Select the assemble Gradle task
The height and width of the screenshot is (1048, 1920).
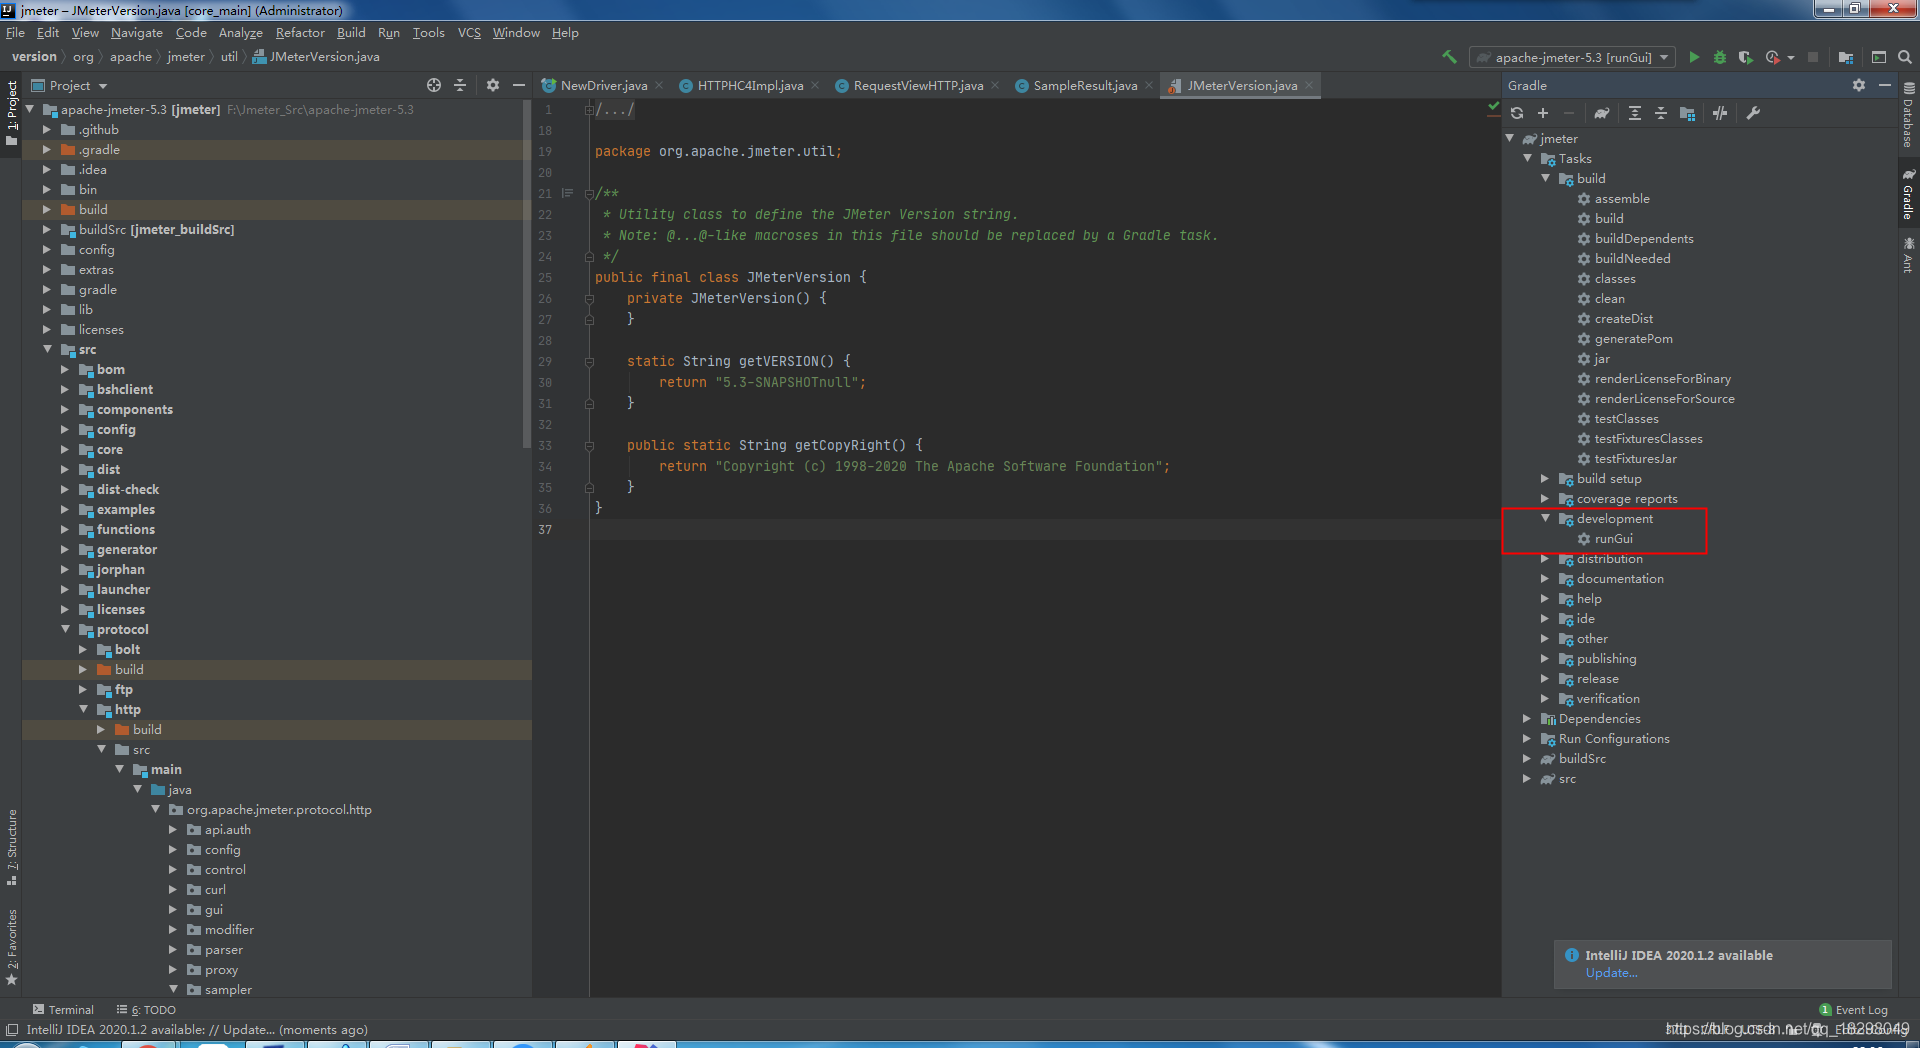1621,198
